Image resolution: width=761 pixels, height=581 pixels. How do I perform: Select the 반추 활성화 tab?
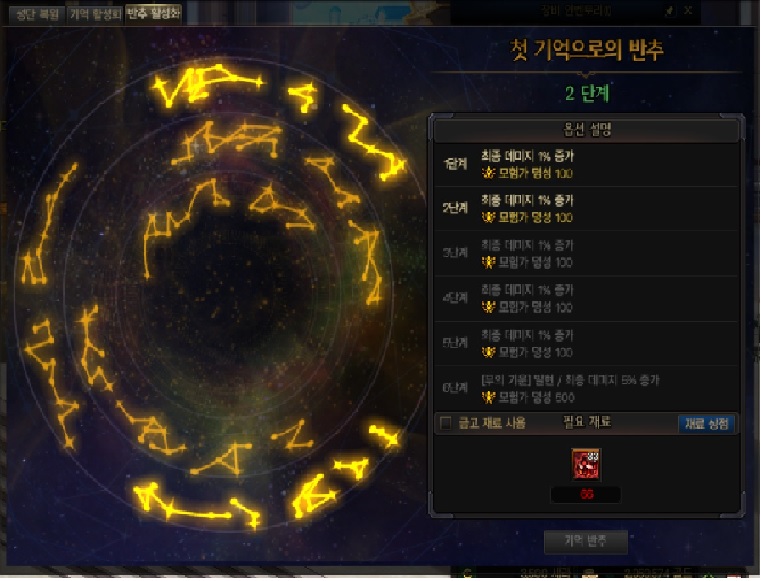click(153, 14)
